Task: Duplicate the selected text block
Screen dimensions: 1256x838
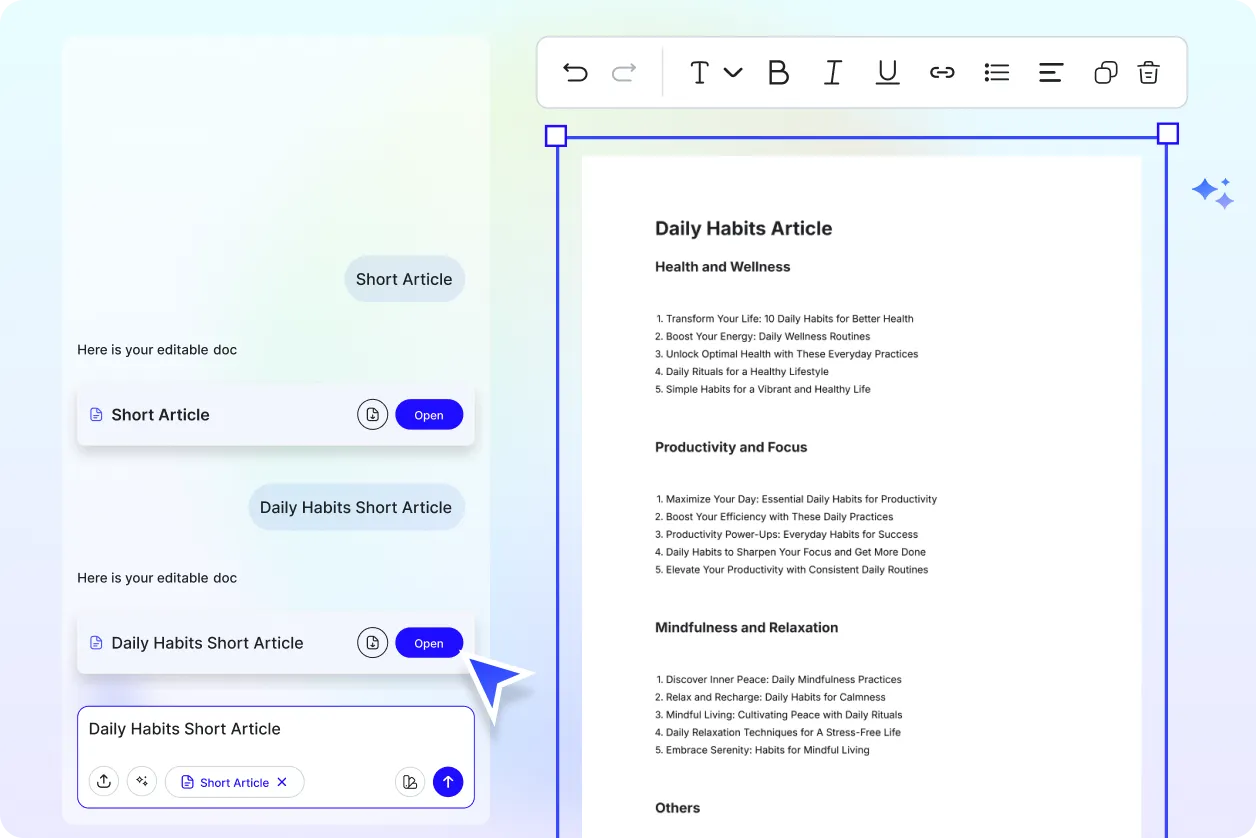Action: (x=1105, y=72)
